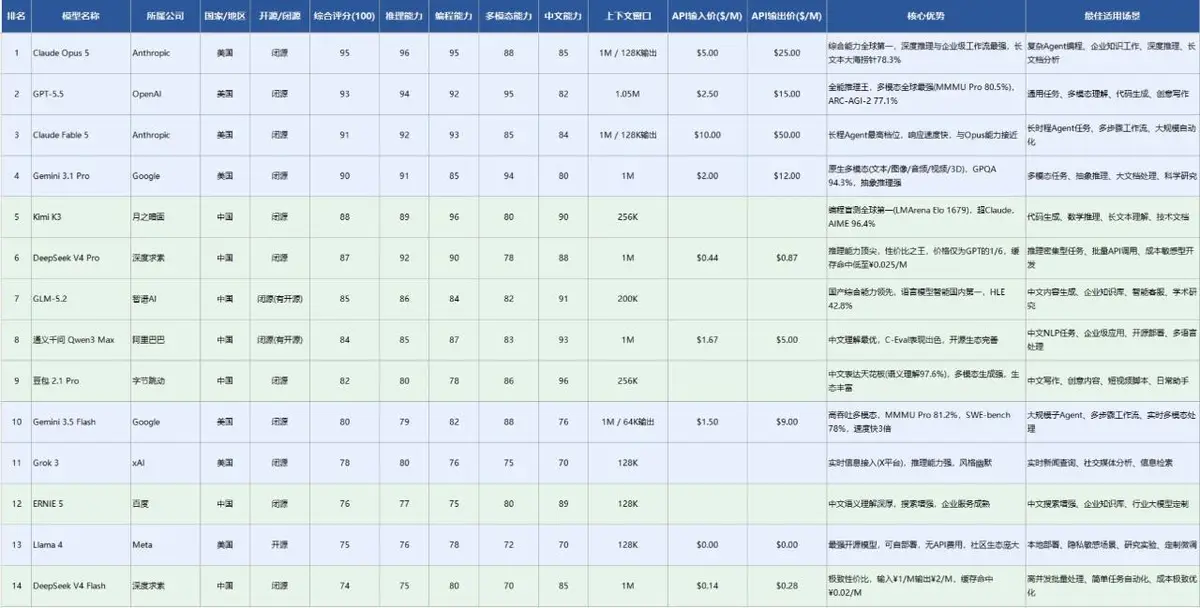The height and width of the screenshot is (608, 1200).
Task: Select the 核心优势 column header
Action: [926, 17]
